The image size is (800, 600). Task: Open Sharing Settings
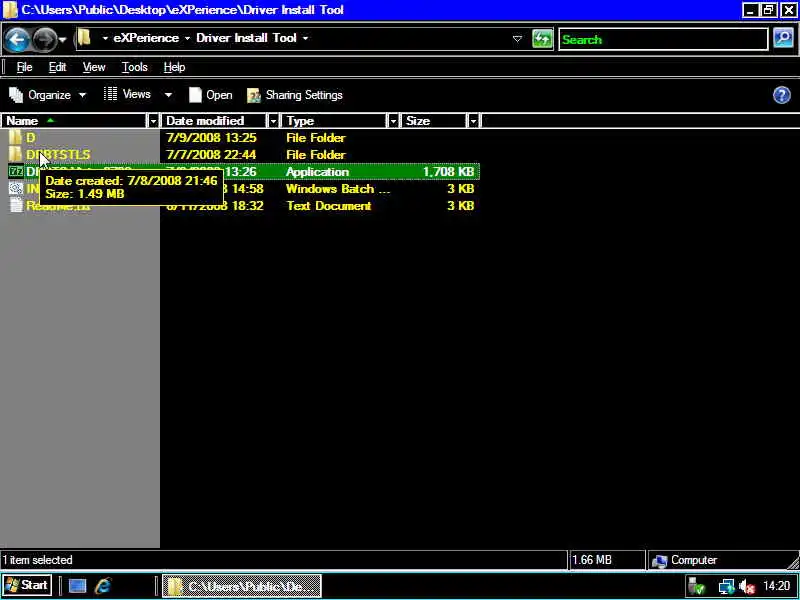pos(294,95)
